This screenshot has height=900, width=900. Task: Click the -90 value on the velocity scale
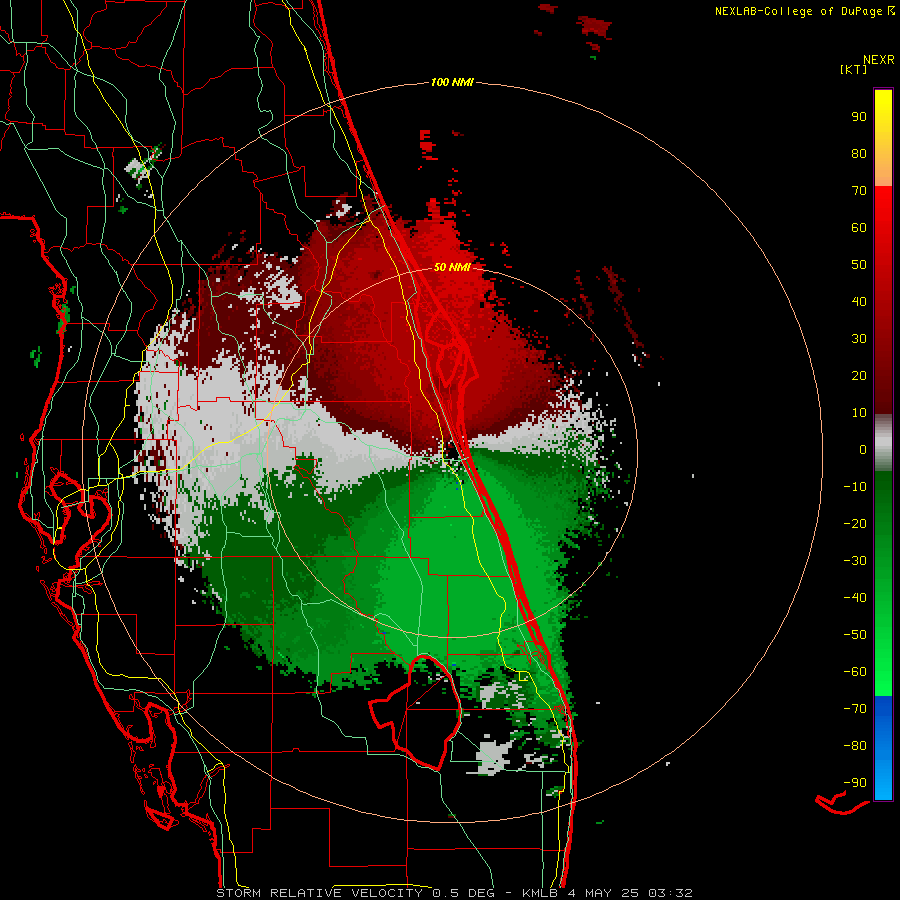(855, 783)
